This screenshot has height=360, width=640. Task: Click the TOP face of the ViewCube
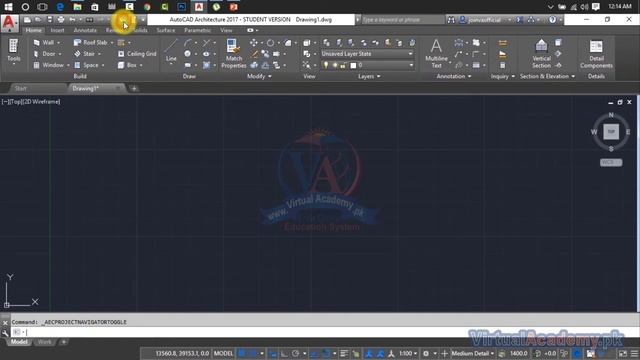(611, 132)
